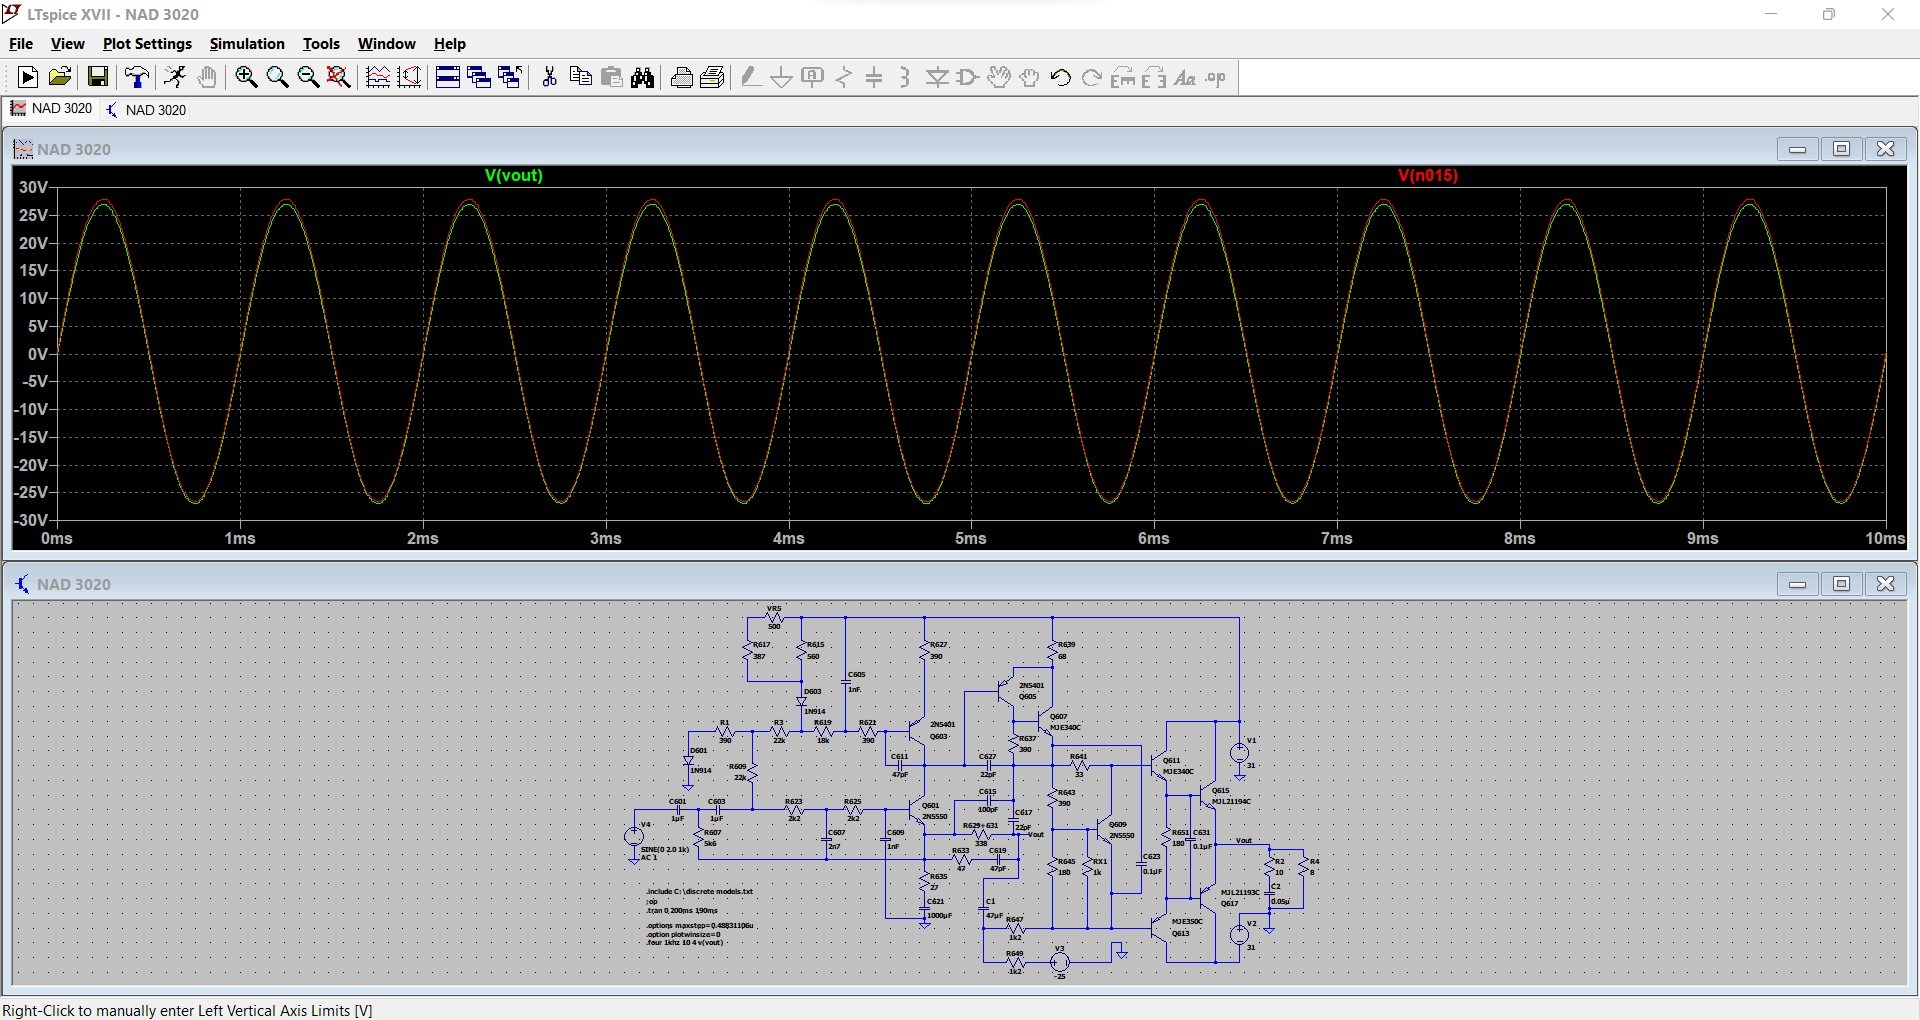Open the View menu
The width and height of the screenshot is (1920, 1020).
tap(67, 44)
